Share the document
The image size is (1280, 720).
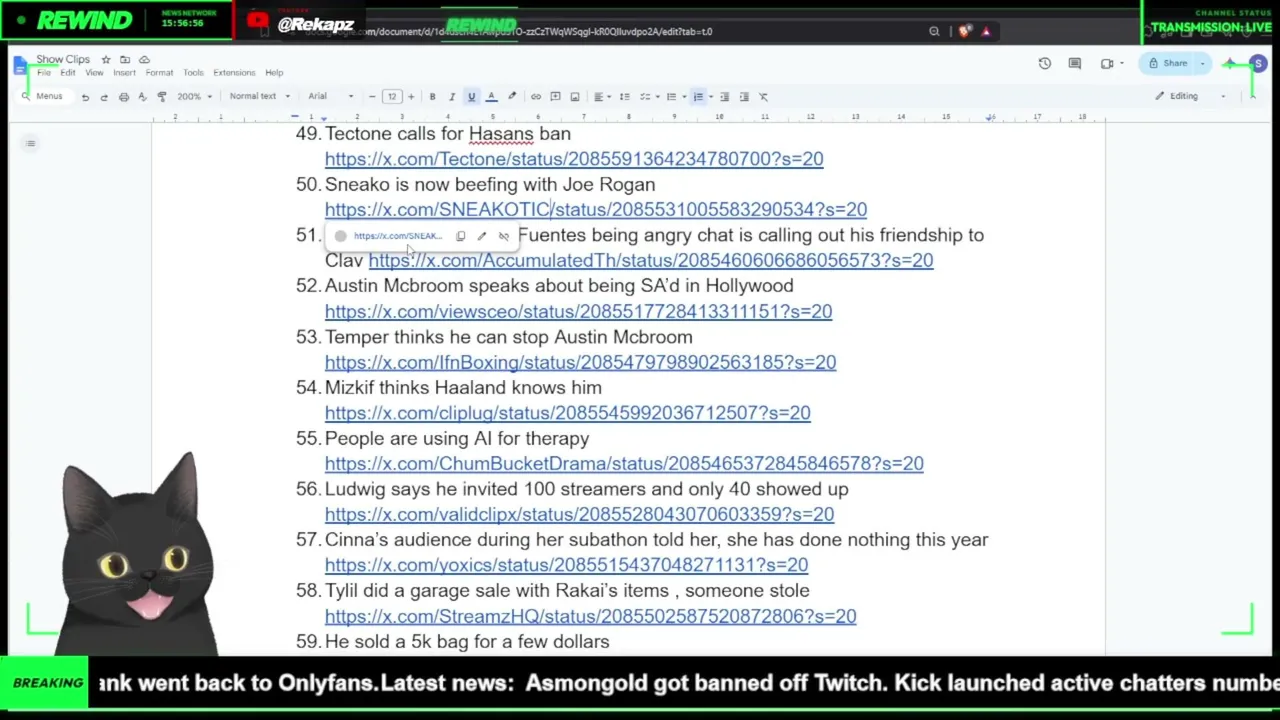pos(1170,64)
